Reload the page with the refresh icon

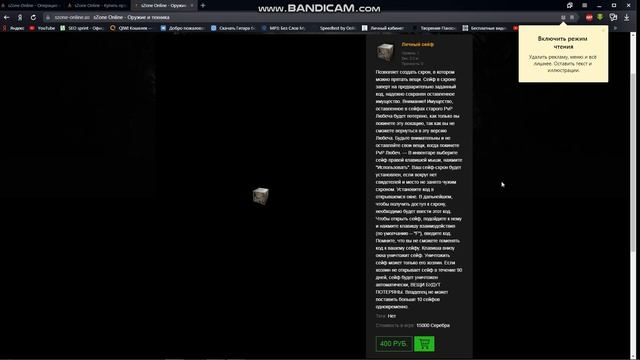coord(33,17)
